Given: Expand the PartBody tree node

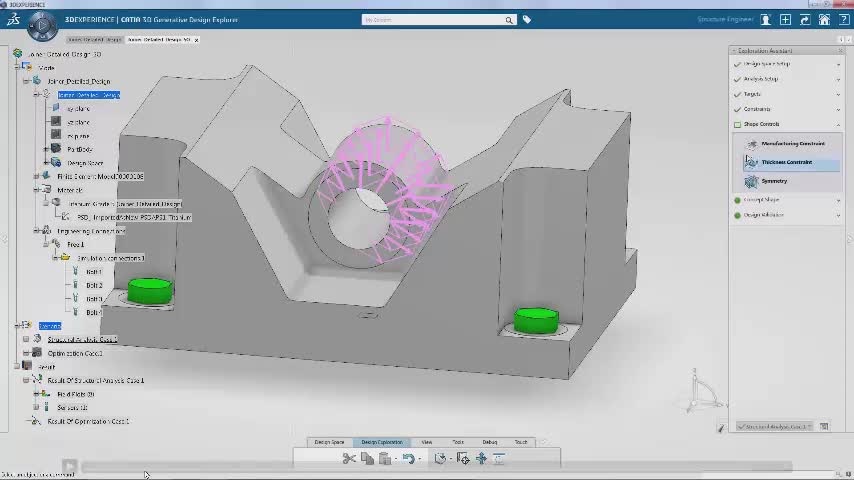Looking at the screenshot, I should (46, 149).
